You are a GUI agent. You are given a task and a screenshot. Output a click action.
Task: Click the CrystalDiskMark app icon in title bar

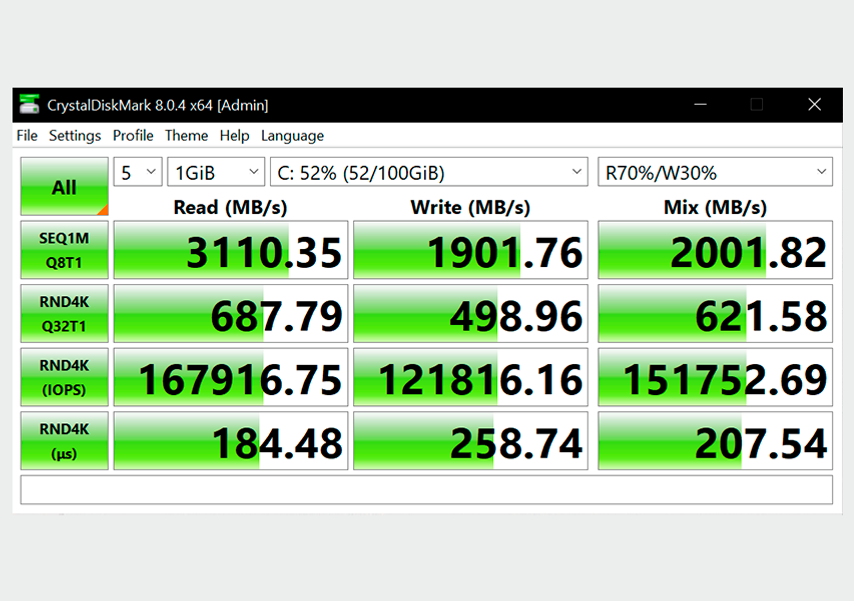(29, 104)
